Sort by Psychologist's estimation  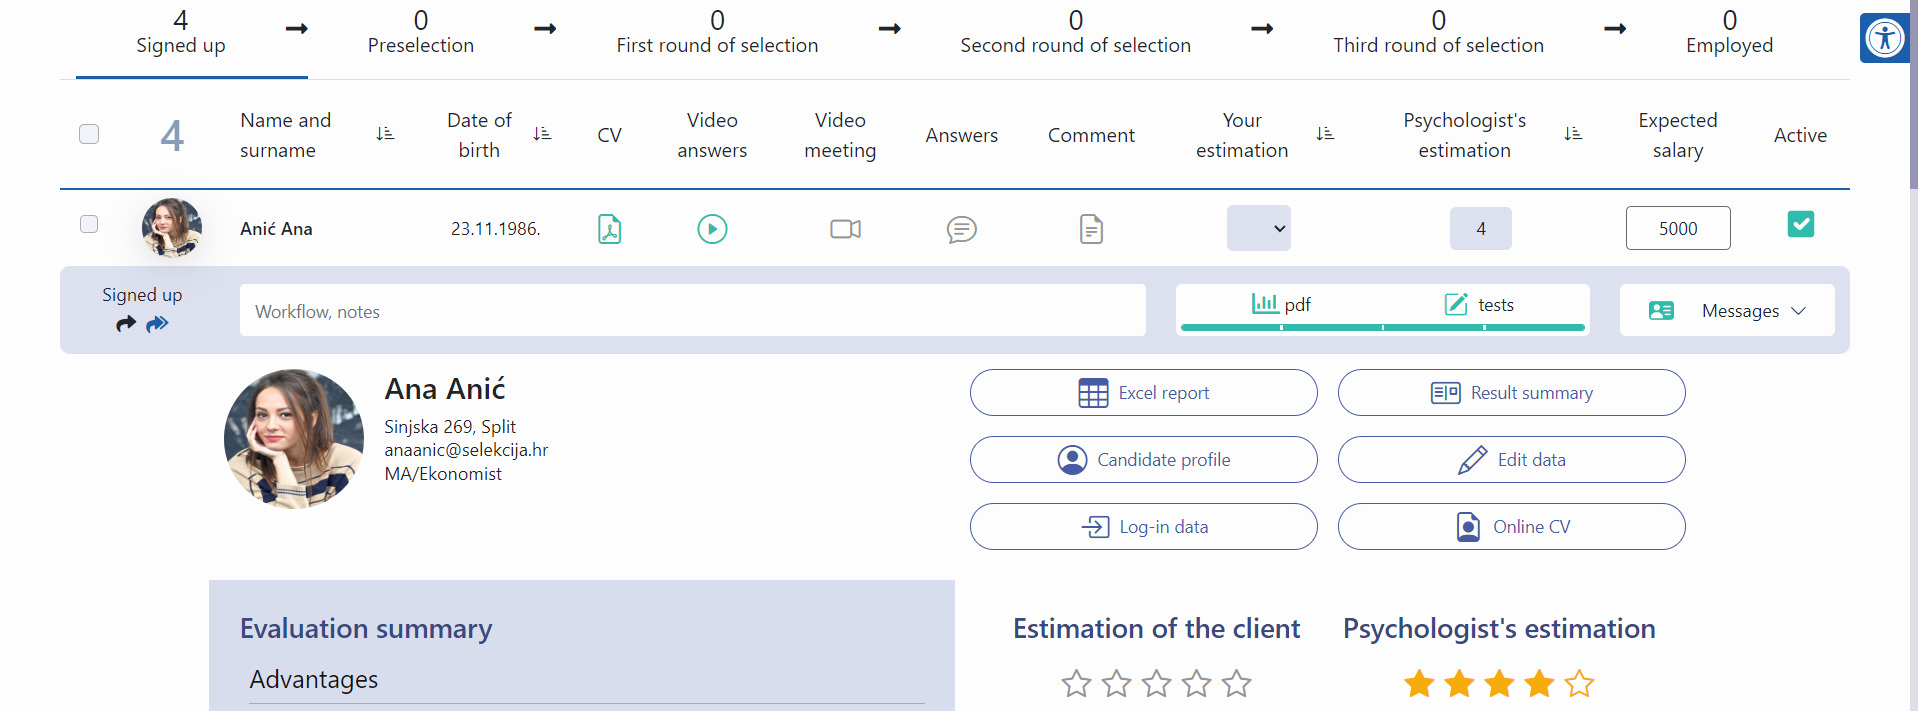(1572, 134)
